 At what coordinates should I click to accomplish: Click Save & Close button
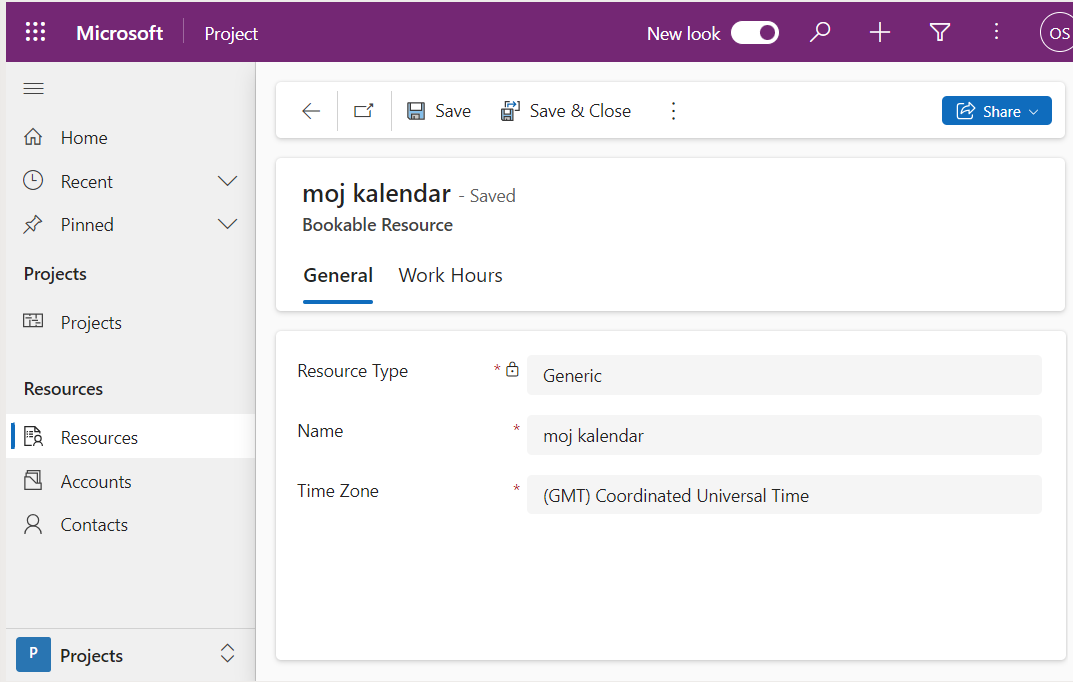click(x=566, y=111)
